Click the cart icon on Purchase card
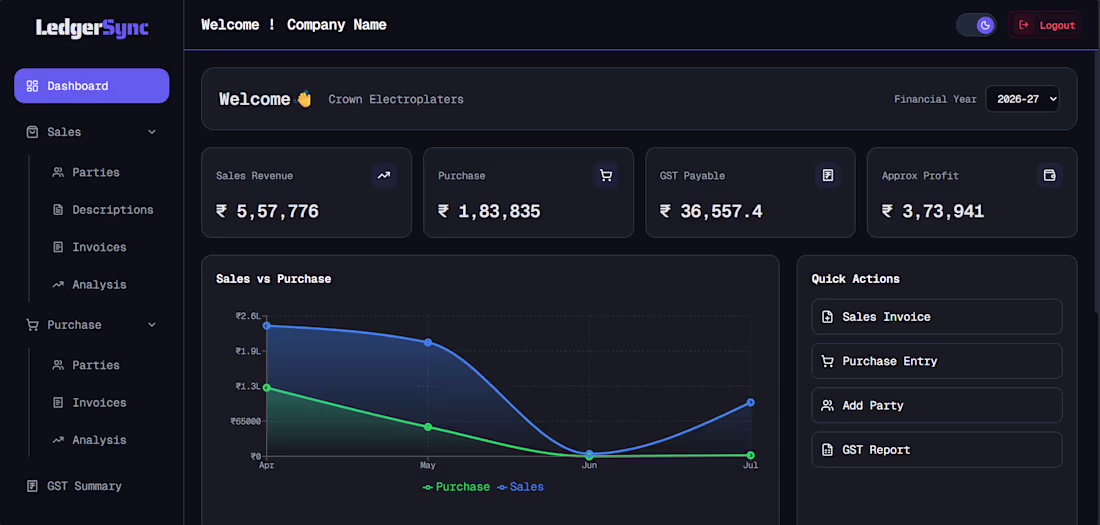The image size is (1100, 525). [x=606, y=175]
